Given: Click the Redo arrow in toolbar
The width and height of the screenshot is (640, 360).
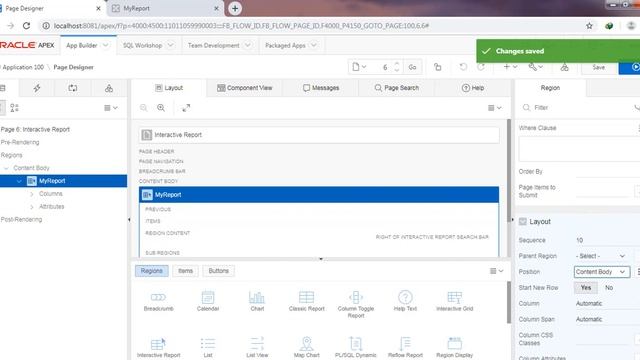Looking at the screenshot, I should click(481, 67).
